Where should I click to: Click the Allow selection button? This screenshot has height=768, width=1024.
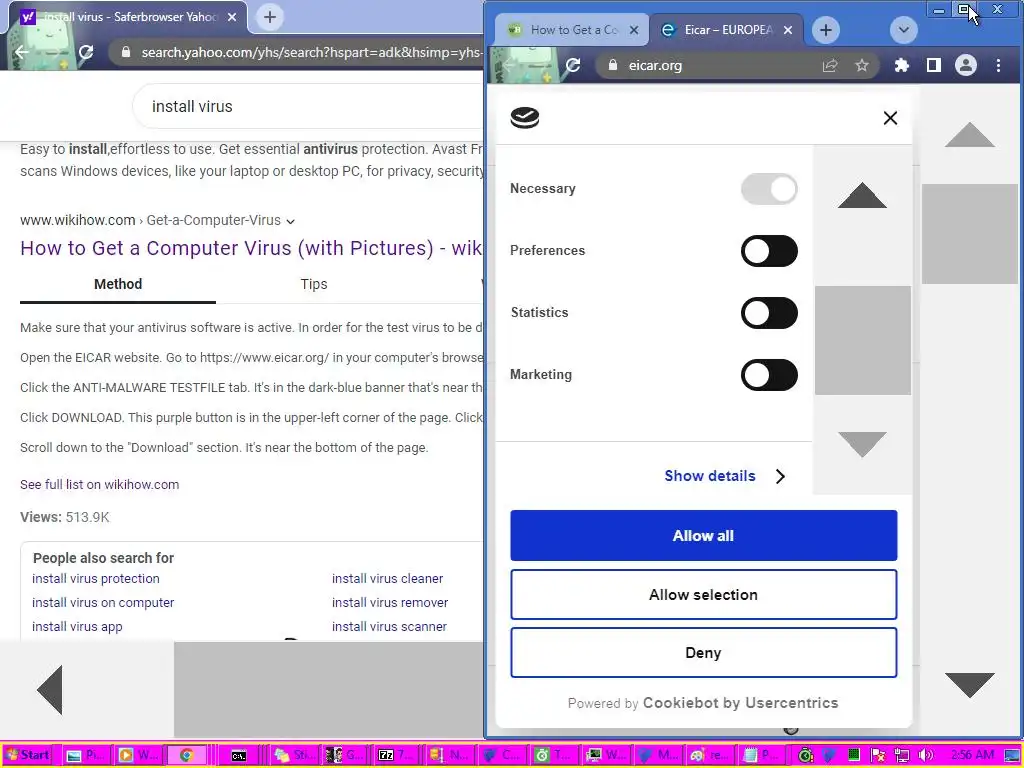tap(703, 595)
